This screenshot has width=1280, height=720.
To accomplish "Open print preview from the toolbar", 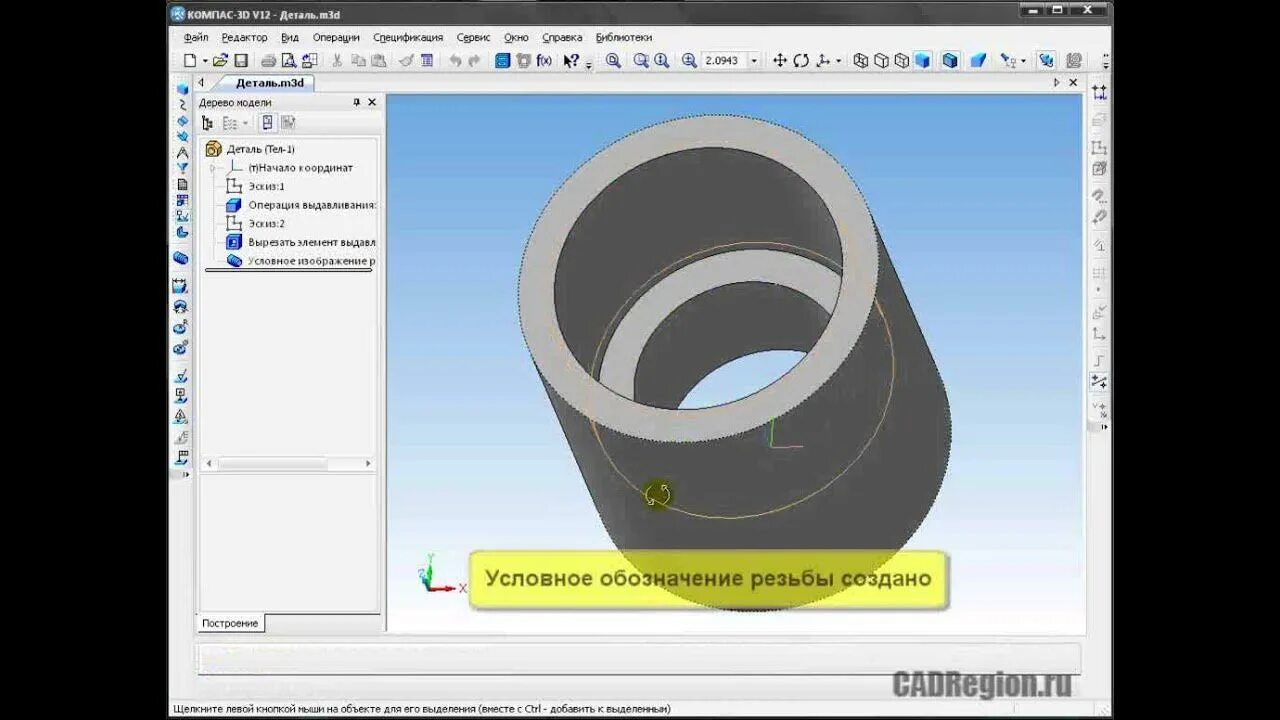I will pyautogui.click(x=288, y=61).
